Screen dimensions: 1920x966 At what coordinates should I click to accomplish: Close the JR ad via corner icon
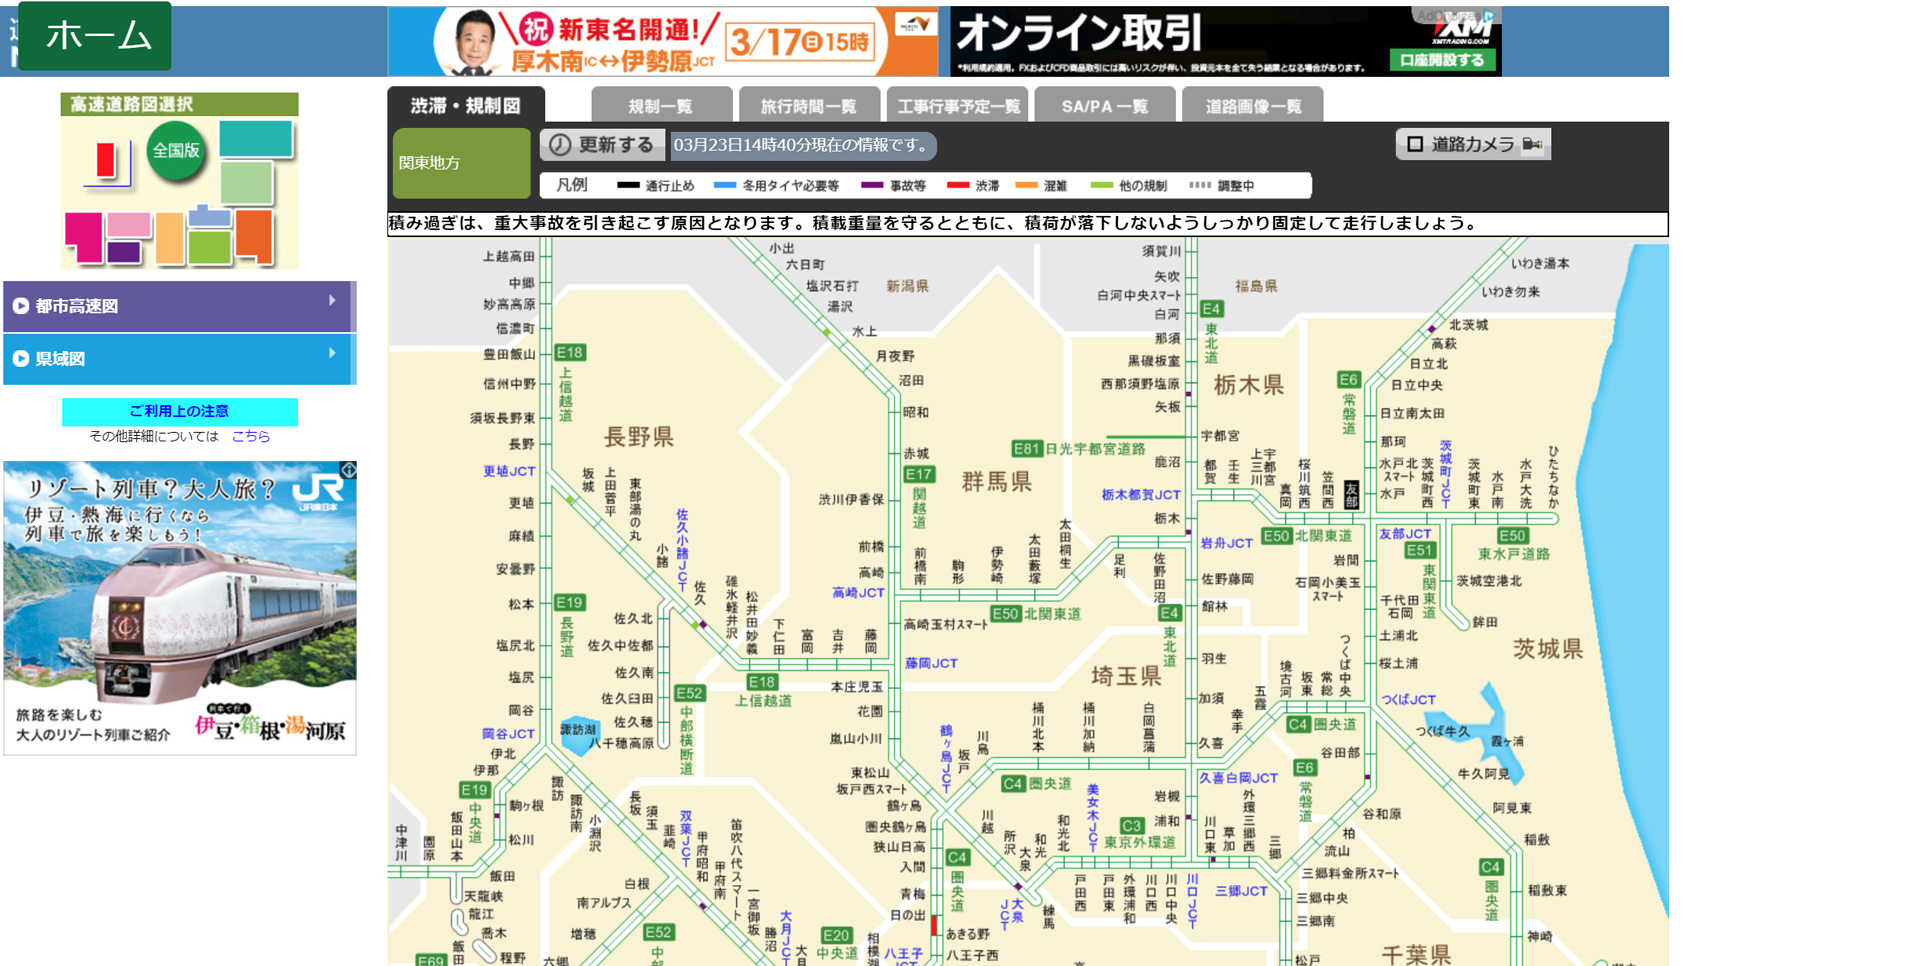348,469
